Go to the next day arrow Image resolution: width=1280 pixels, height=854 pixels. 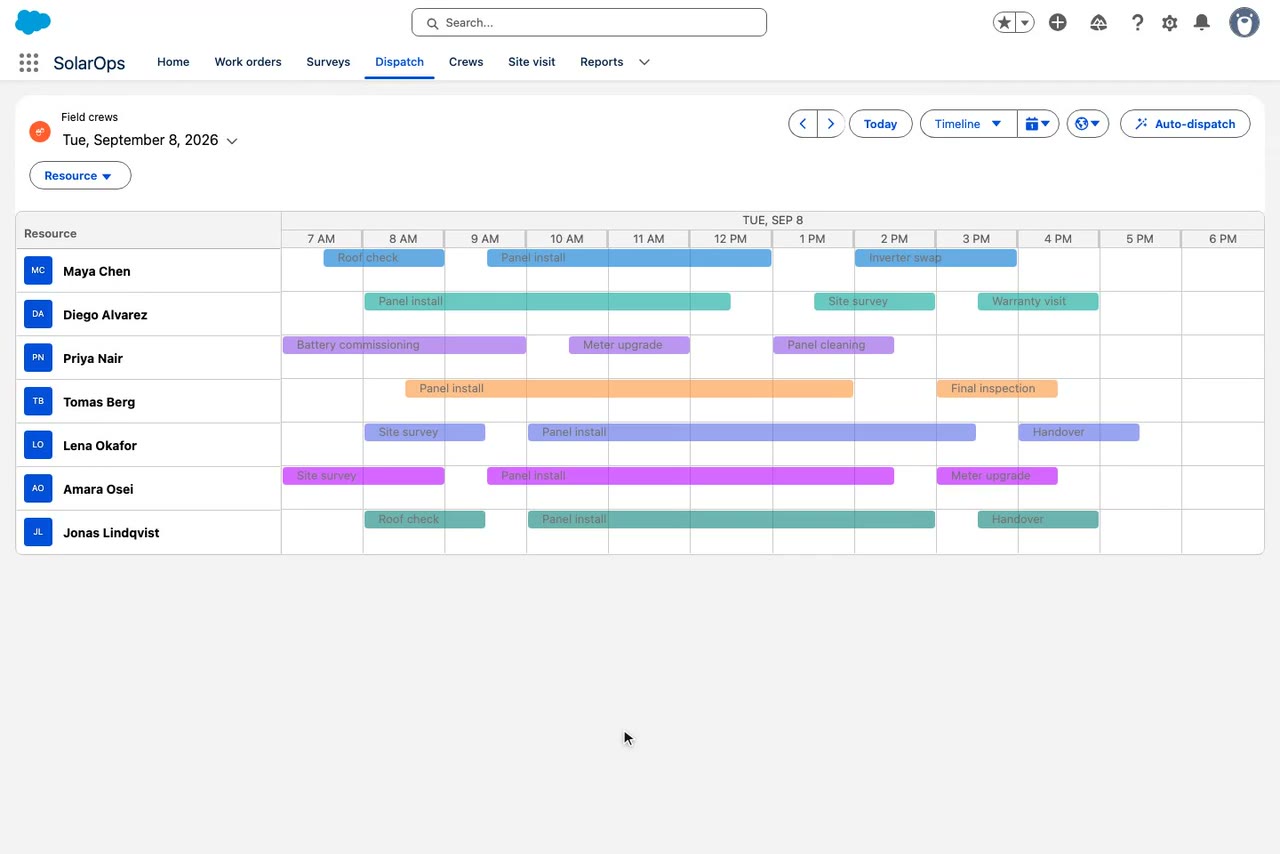point(831,124)
